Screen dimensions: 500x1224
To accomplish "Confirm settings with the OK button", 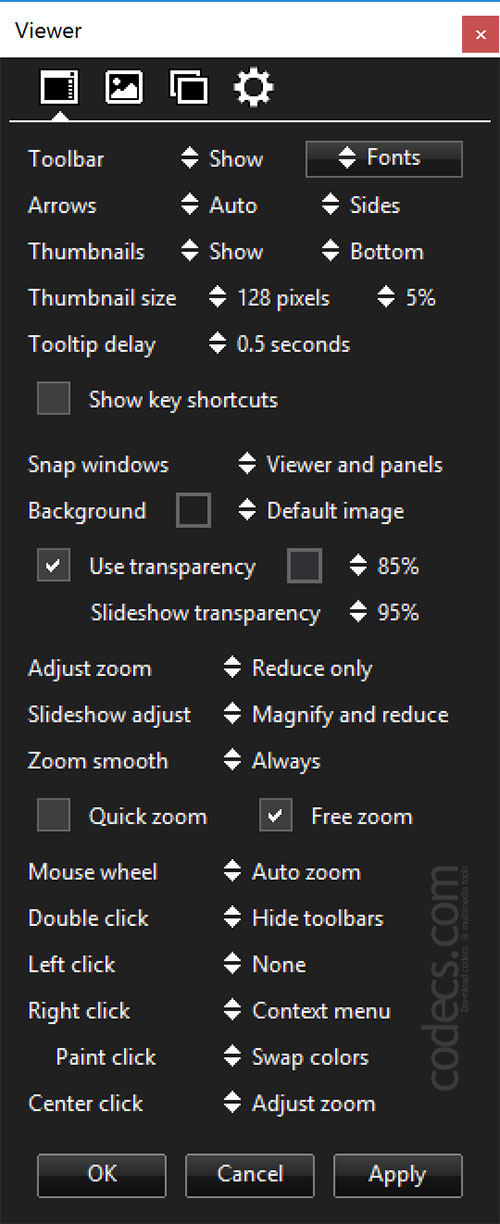I will [102, 1174].
